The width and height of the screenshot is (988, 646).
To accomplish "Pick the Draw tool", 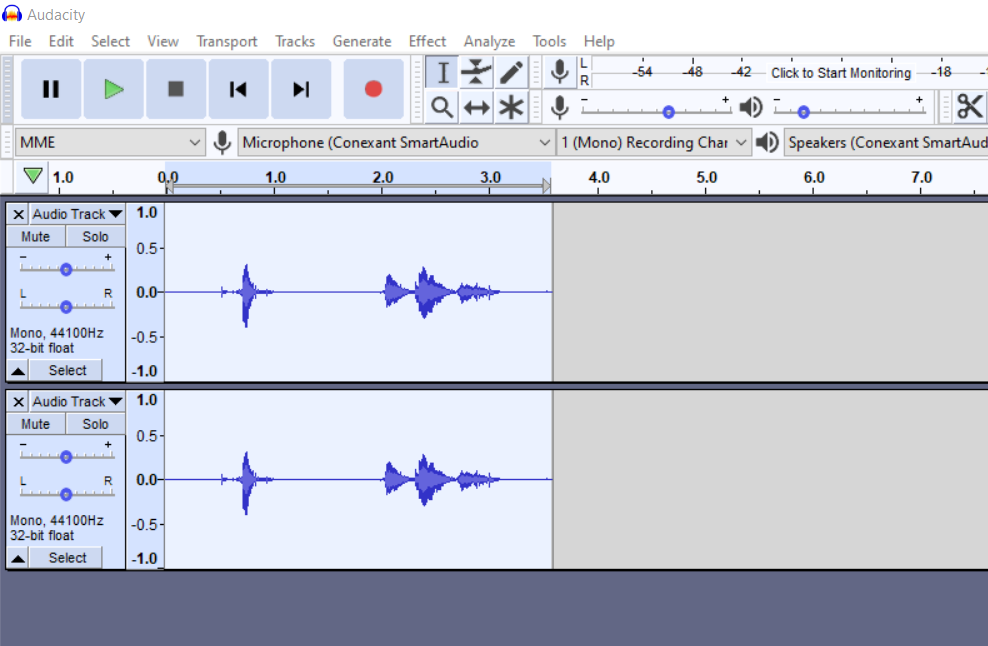I will pyautogui.click(x=510, y=70).
